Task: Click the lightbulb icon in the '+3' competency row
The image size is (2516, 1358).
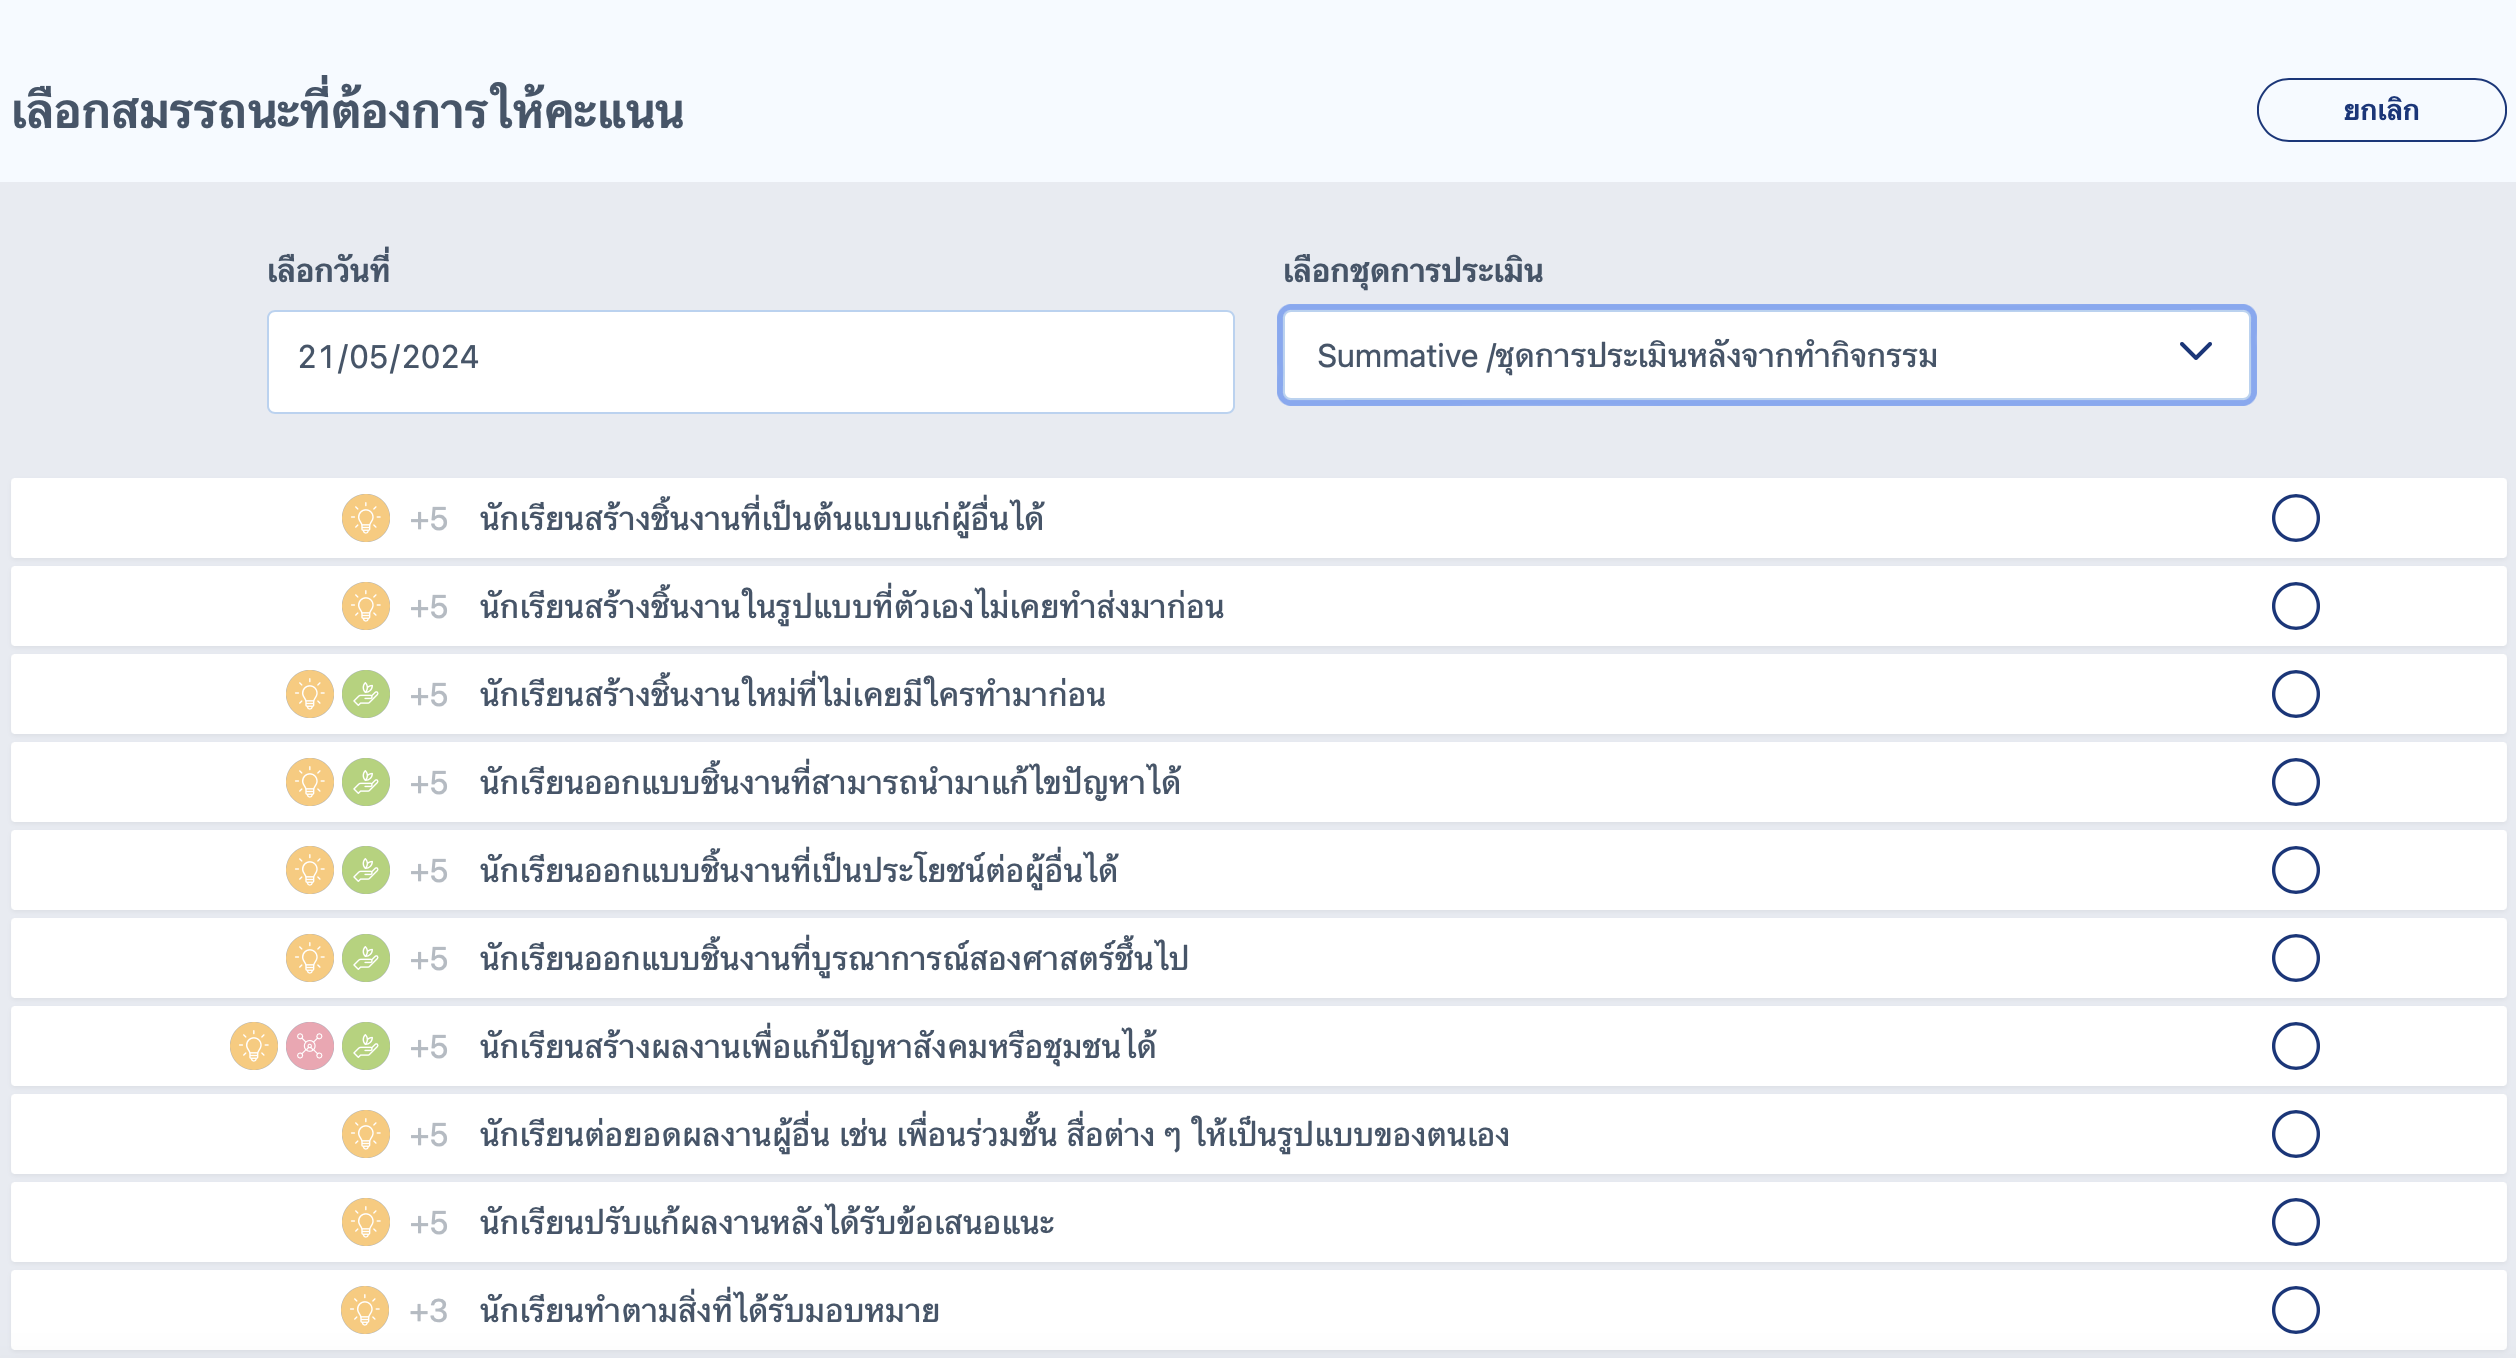Action: click(x=366, y=1309)
